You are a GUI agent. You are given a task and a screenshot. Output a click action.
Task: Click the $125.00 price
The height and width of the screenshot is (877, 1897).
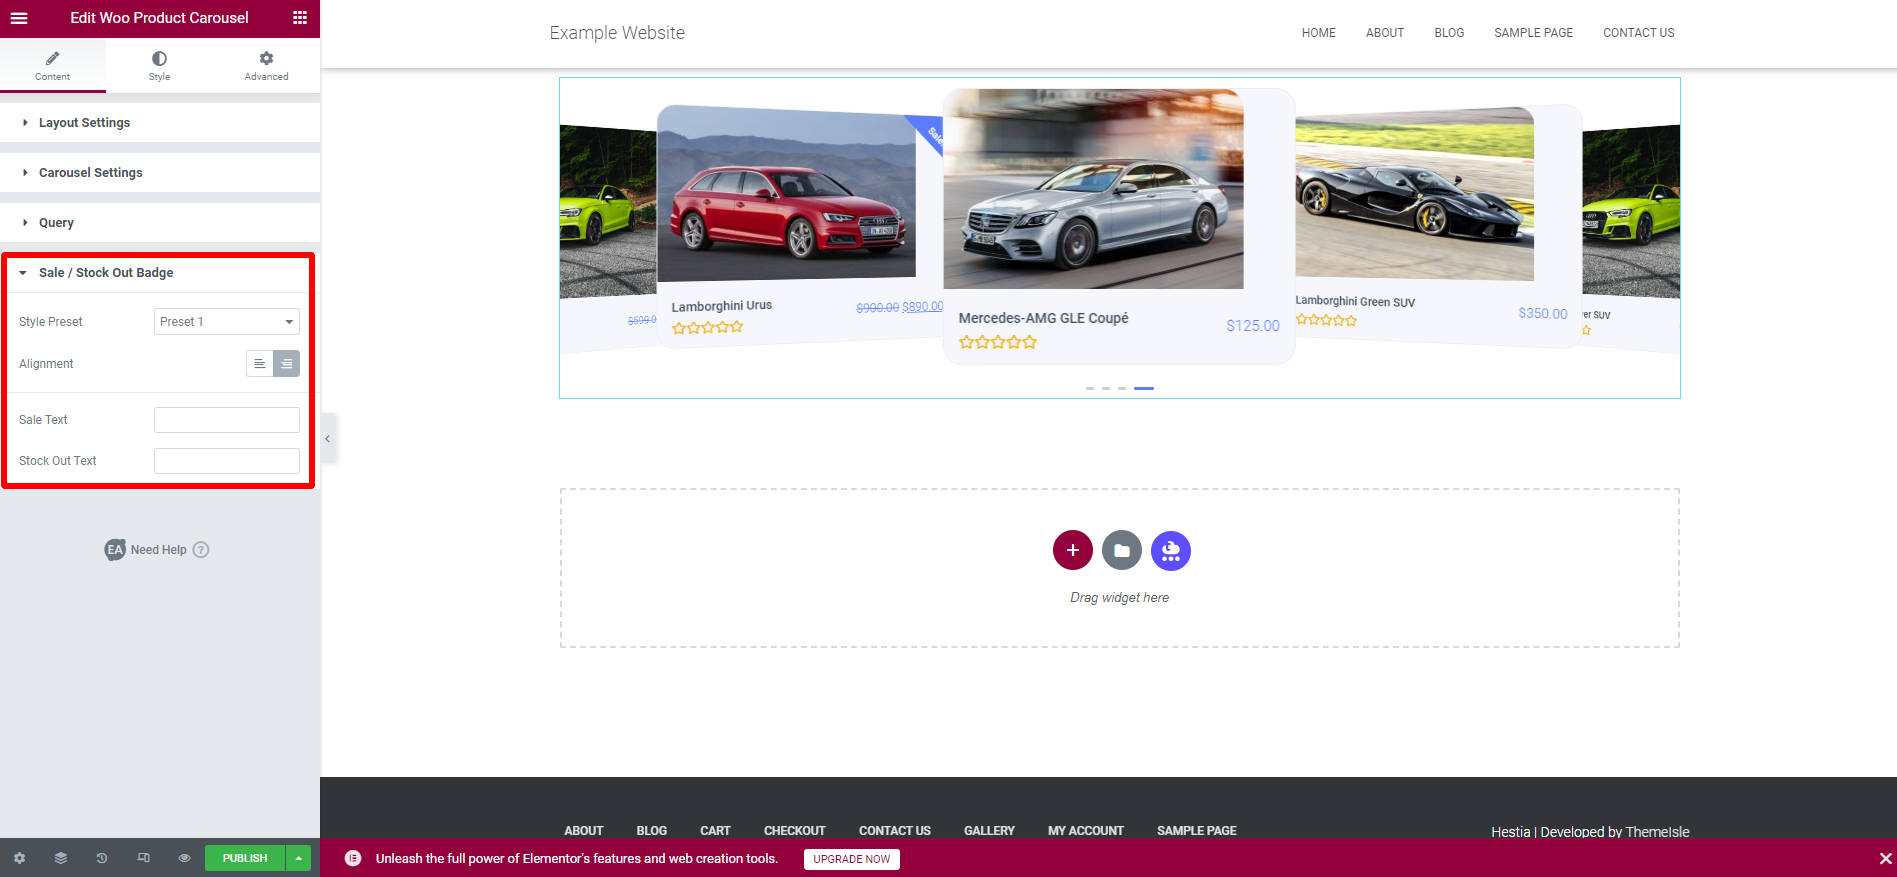tap(1253, 326)
